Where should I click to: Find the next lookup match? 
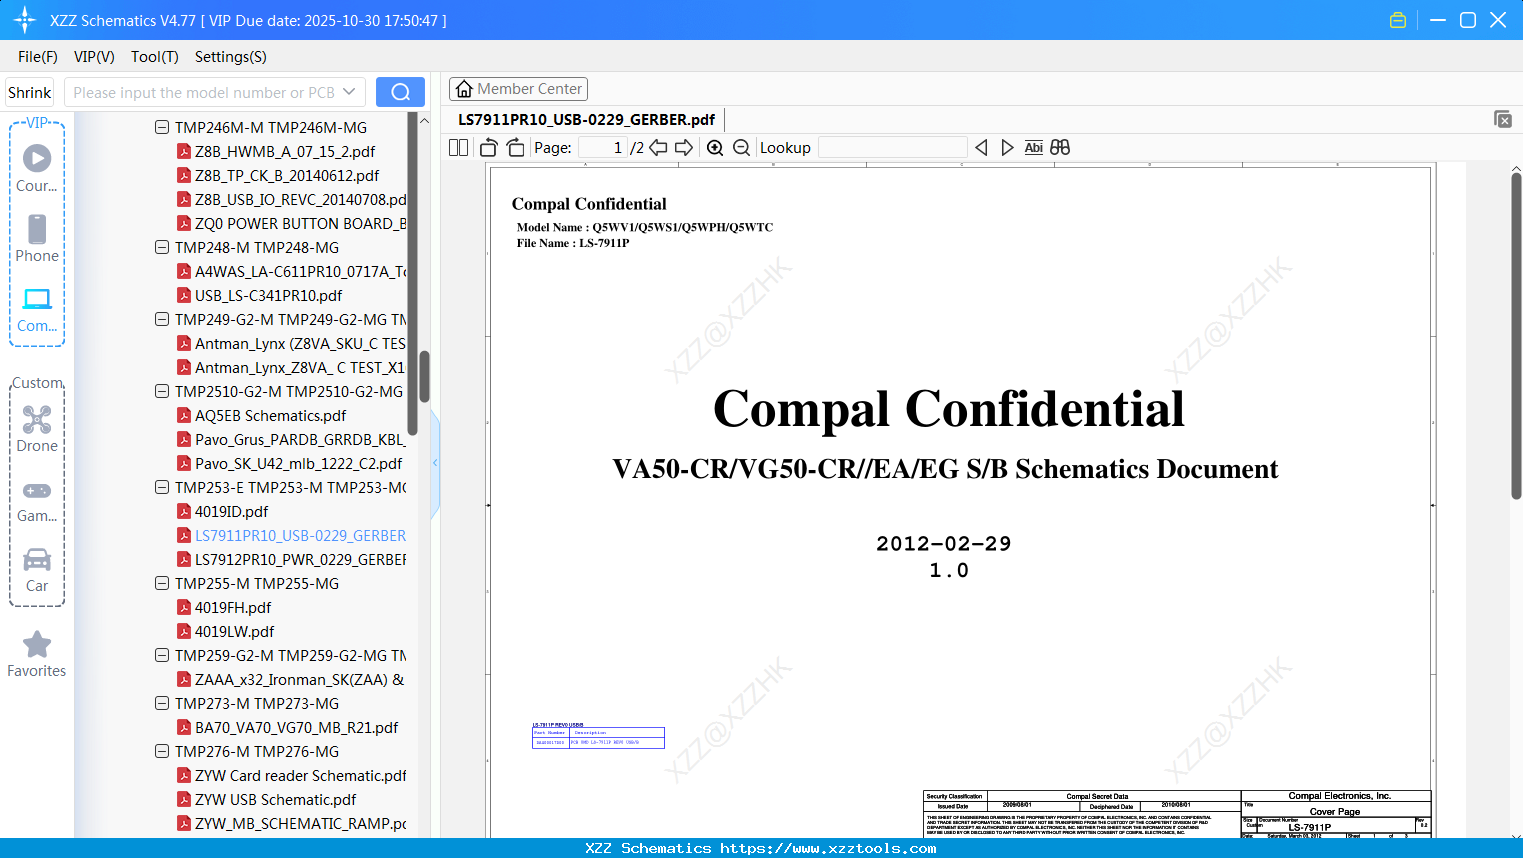pyautogui.click(x=1007, y=147)
